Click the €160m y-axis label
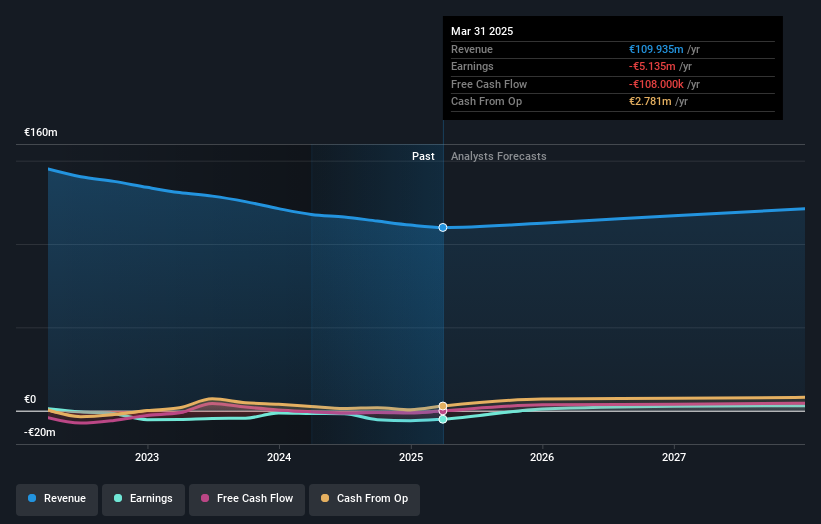Viewport: 821px width, 524px height. [x=41, y=132]
